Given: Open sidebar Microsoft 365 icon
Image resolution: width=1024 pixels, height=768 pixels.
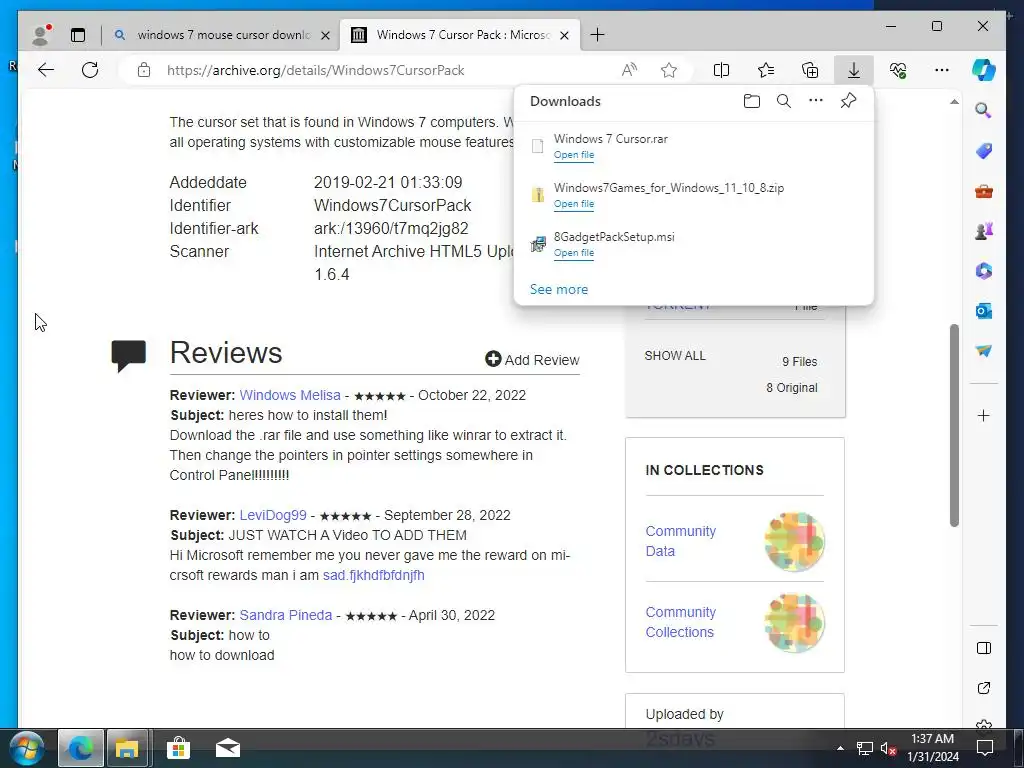Looking at the screenshot, I should [984, 270].
